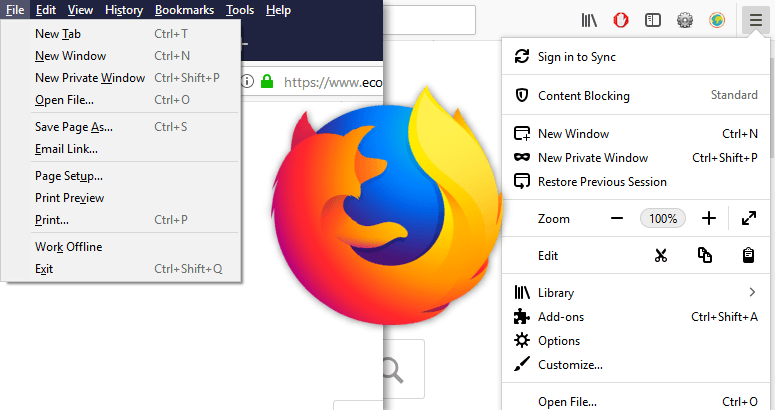Click the green padlock site security icon
775x410 pixels.
point(266,82)
